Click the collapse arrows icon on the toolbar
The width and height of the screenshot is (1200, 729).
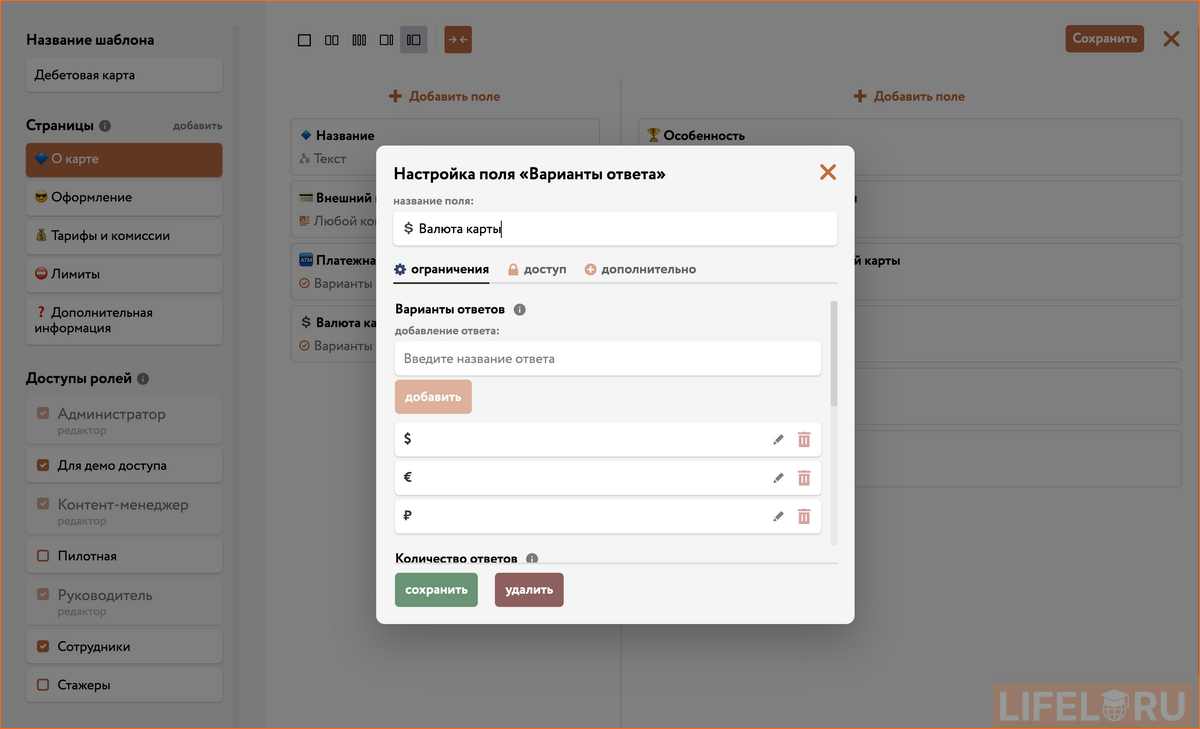coord(456,39)
